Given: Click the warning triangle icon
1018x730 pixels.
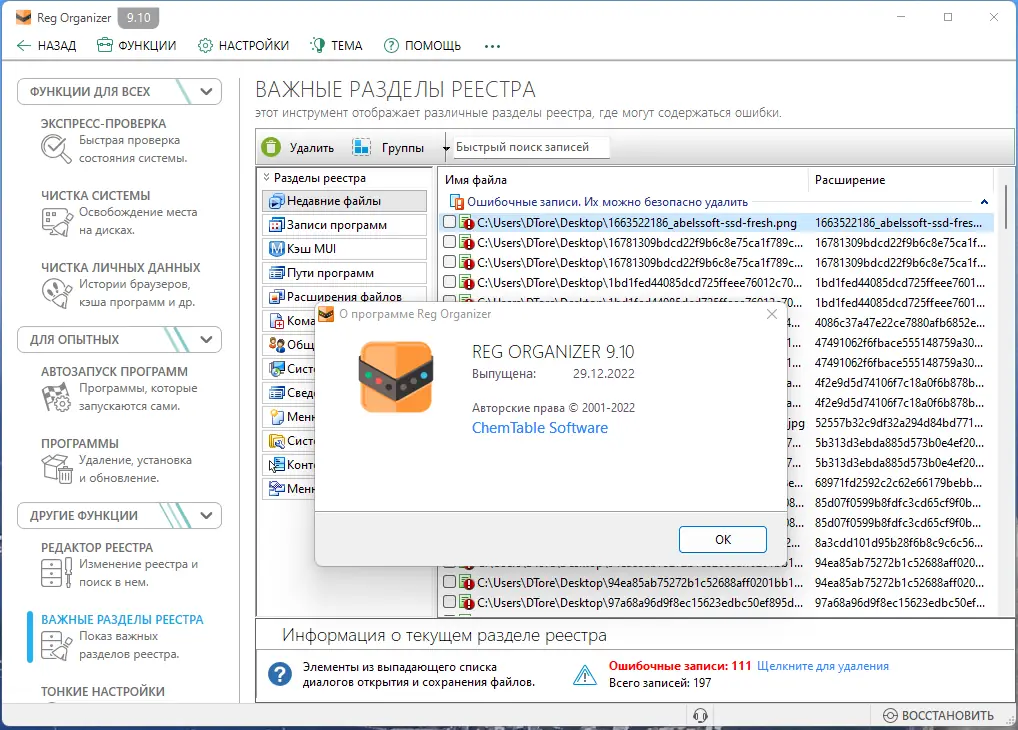Looking at the screenshot, I should pyautogui.click(x=585, y=675).
